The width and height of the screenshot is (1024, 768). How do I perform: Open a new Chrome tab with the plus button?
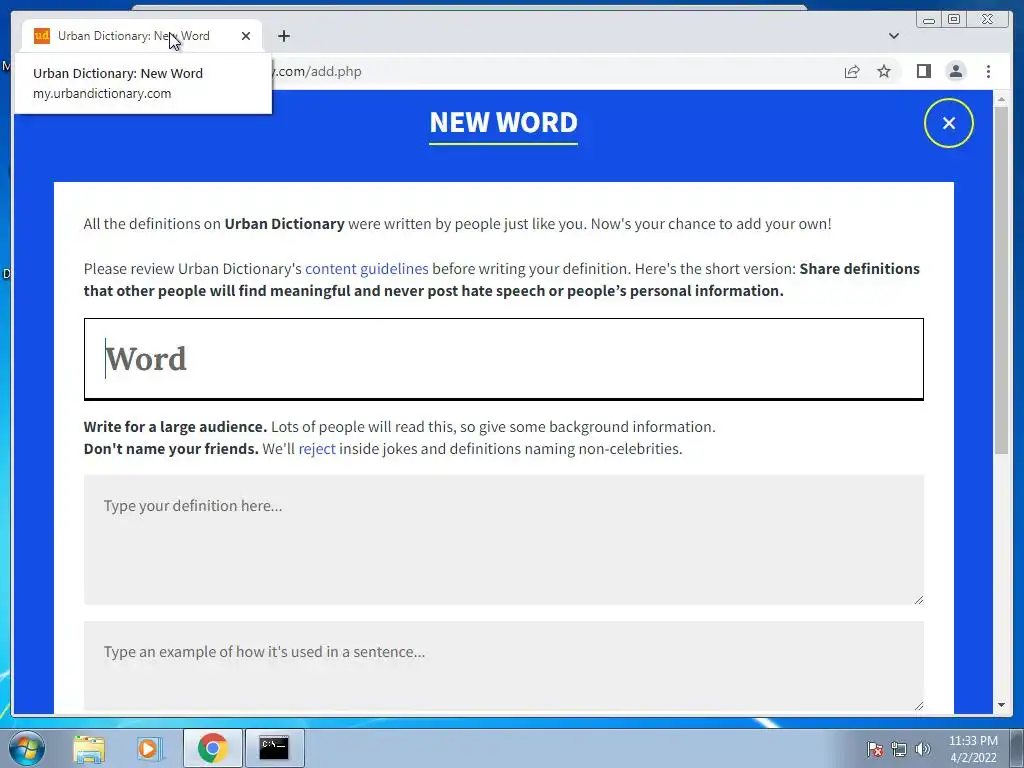point(283,36)
